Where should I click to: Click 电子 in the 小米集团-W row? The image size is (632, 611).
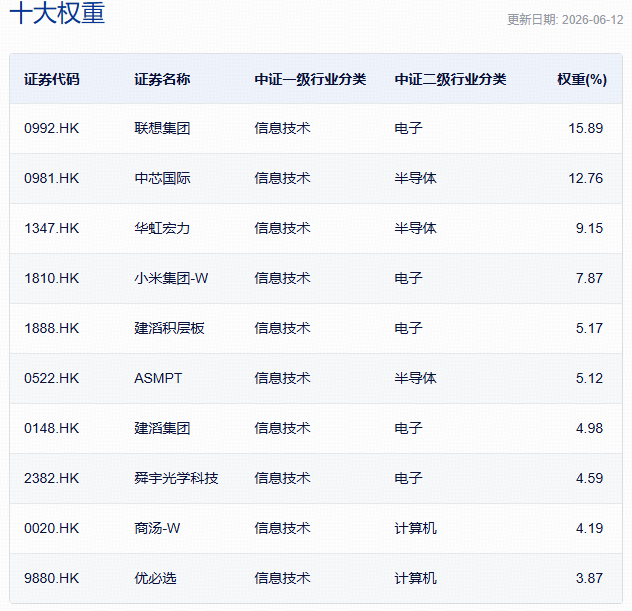coord(408,278)
